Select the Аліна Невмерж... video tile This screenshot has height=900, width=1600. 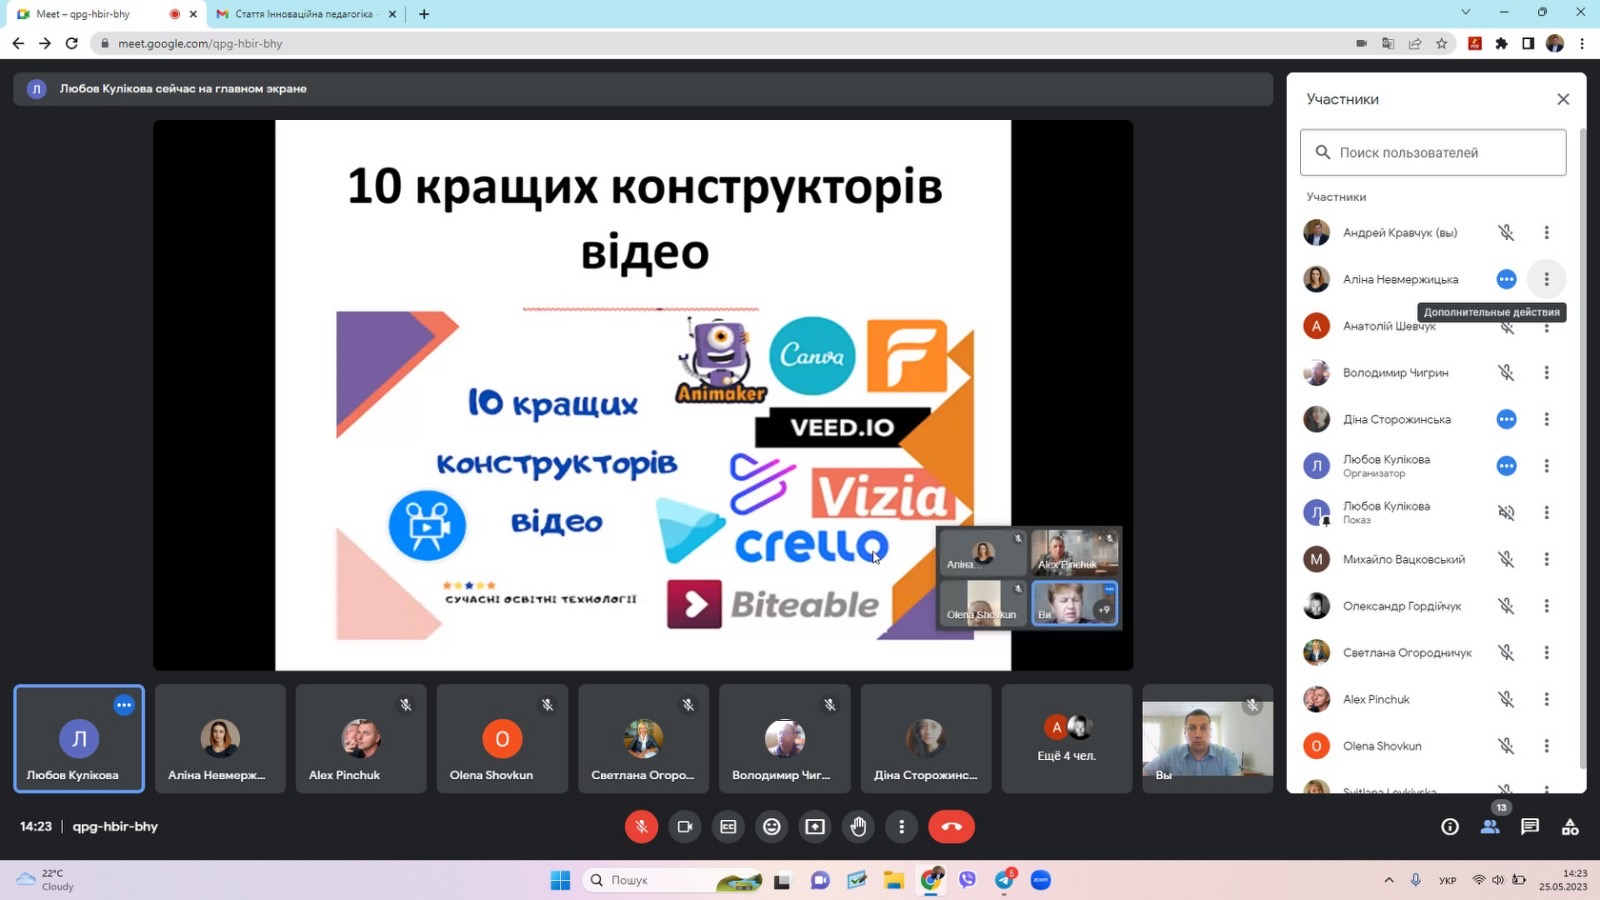220,739
